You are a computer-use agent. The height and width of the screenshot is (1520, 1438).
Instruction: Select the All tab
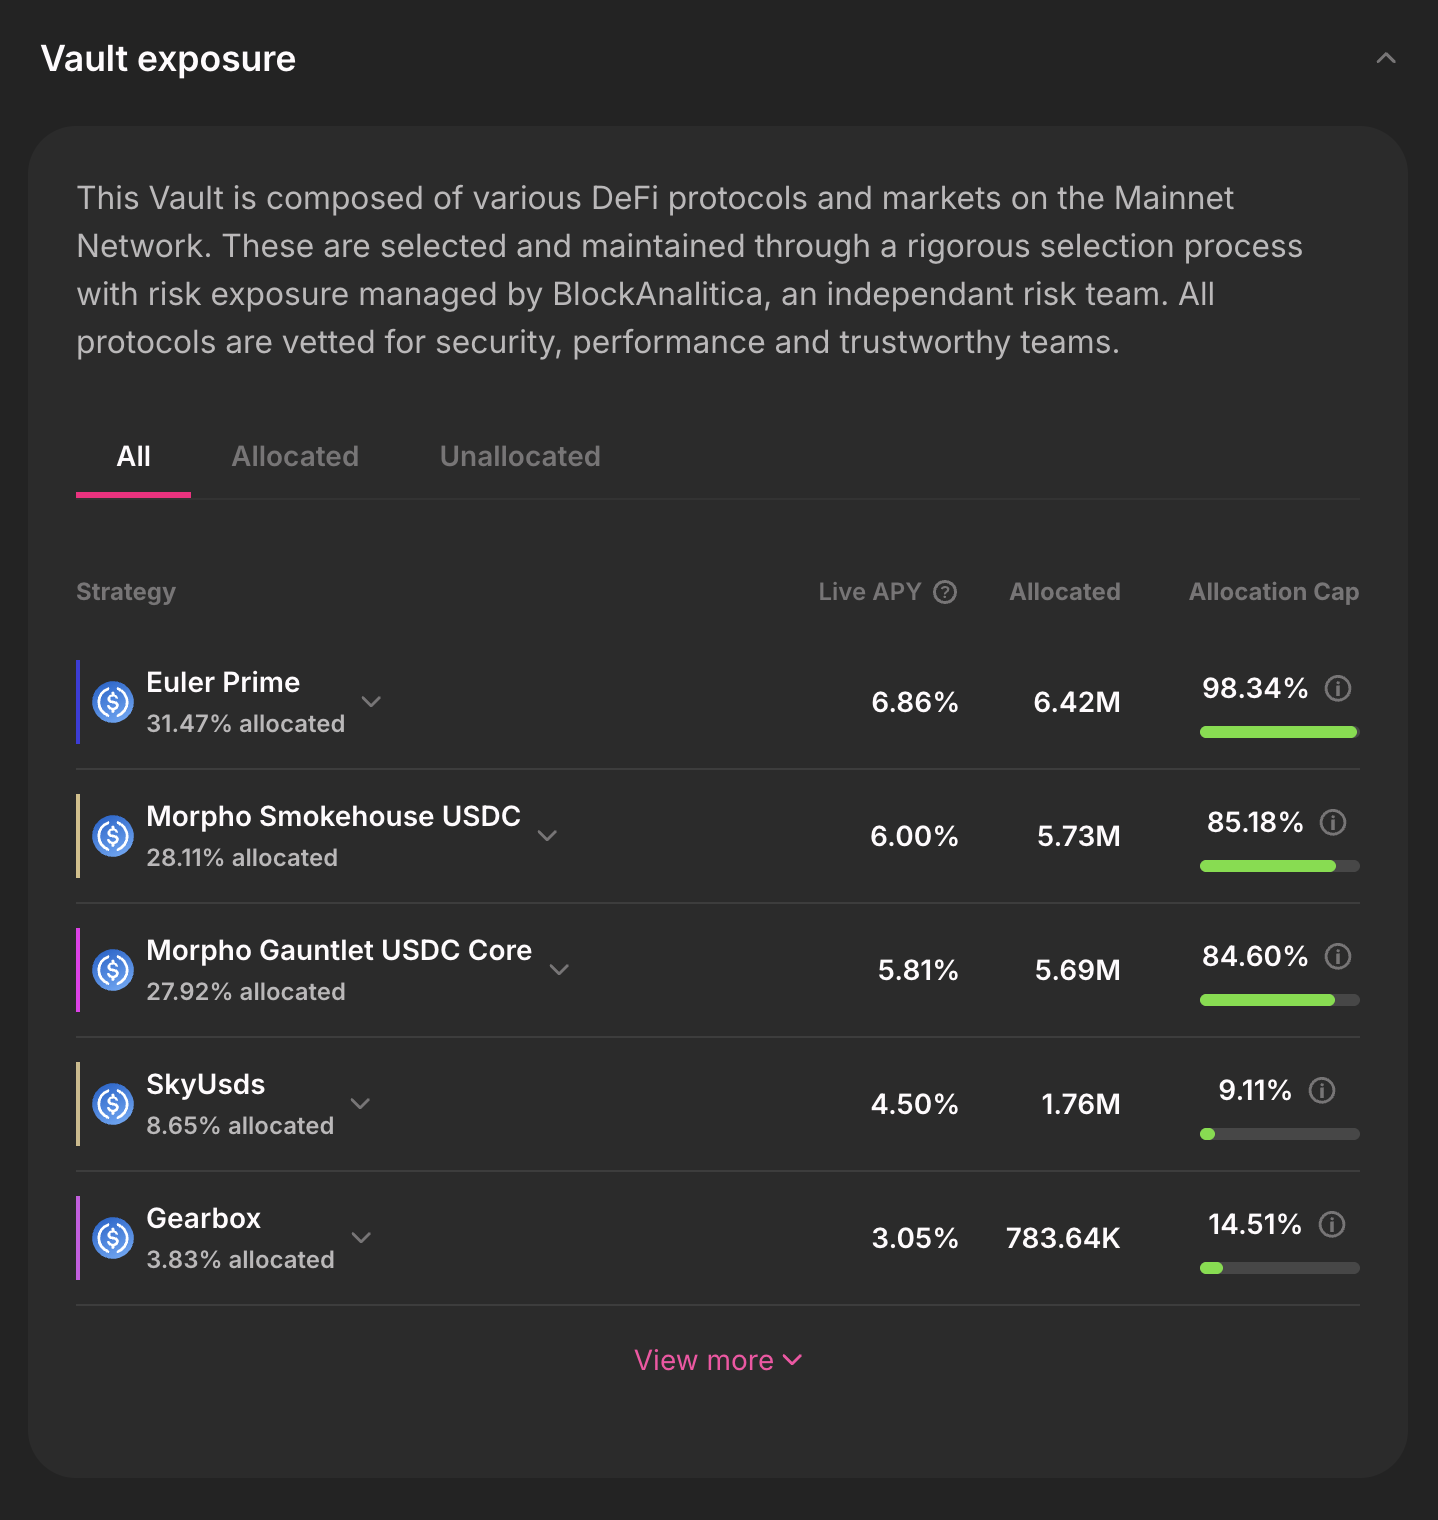pyautogui.click(x=133, y=457)
